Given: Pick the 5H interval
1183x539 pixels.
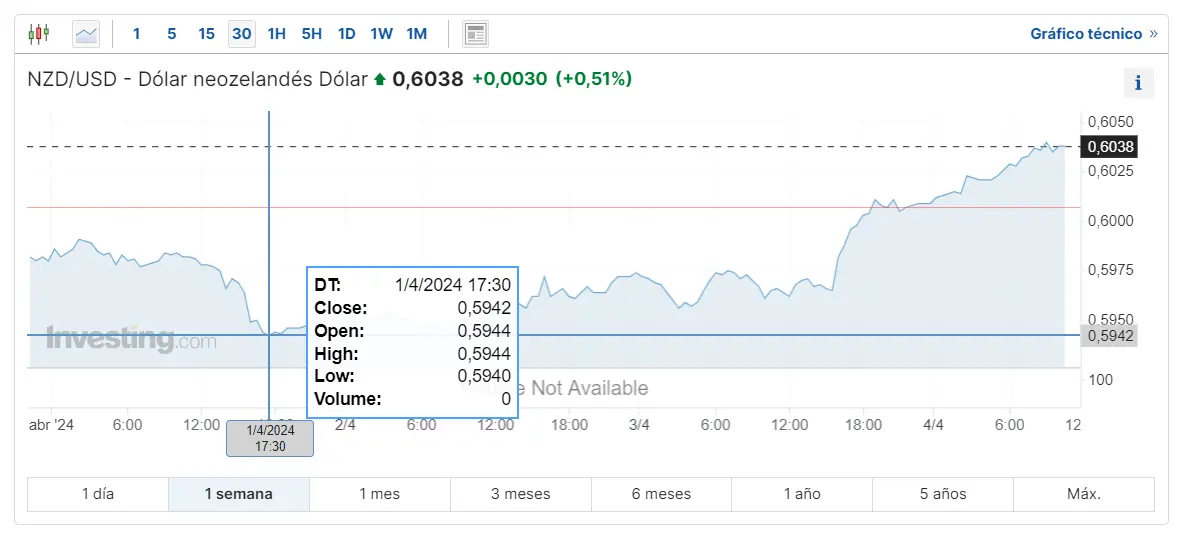Looking at the screenshot, I should [x=311, y=34].
